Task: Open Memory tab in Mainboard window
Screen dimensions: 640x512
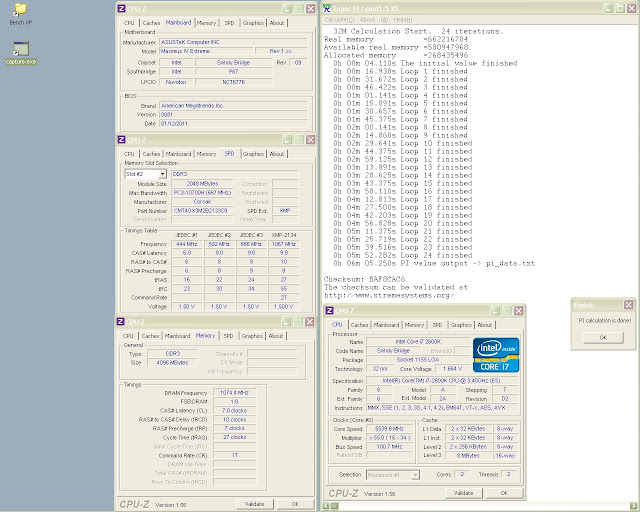Action: (x=206, y=23)
